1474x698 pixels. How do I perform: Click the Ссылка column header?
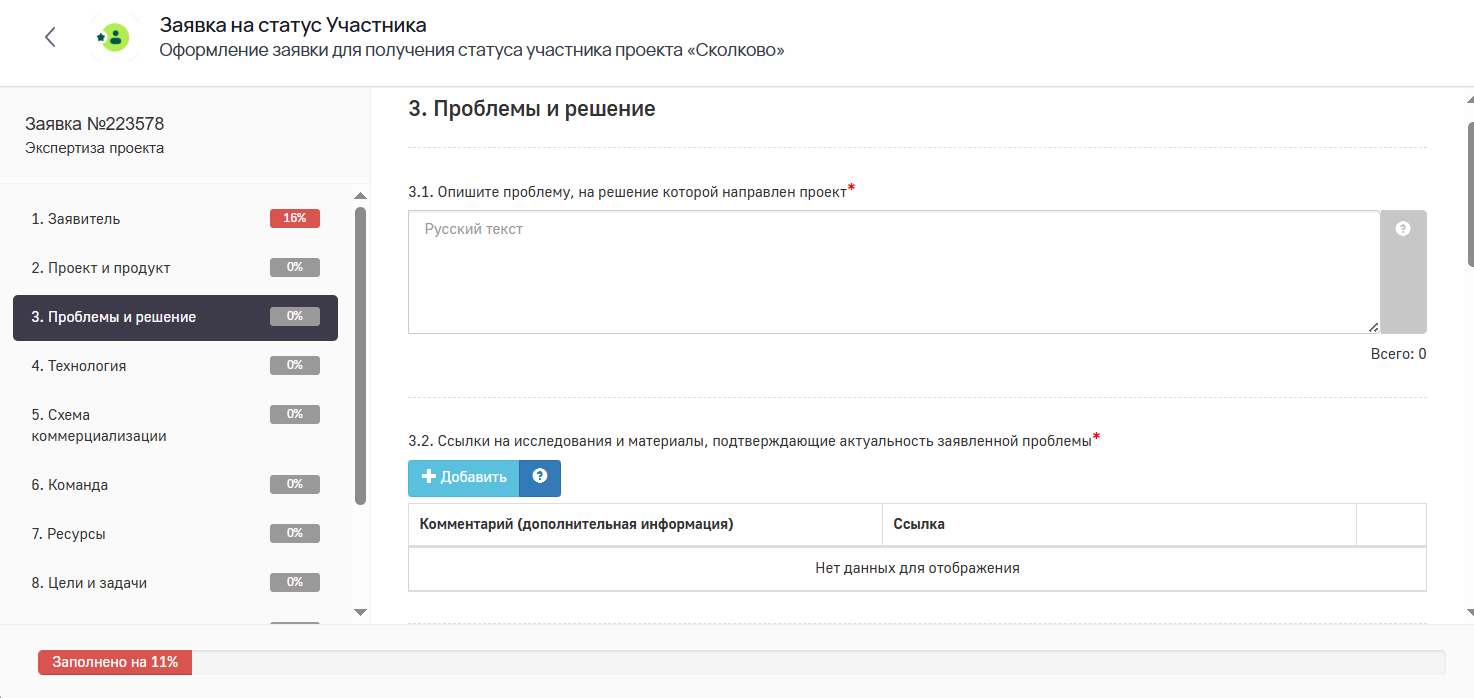(x=1119, y=524)
